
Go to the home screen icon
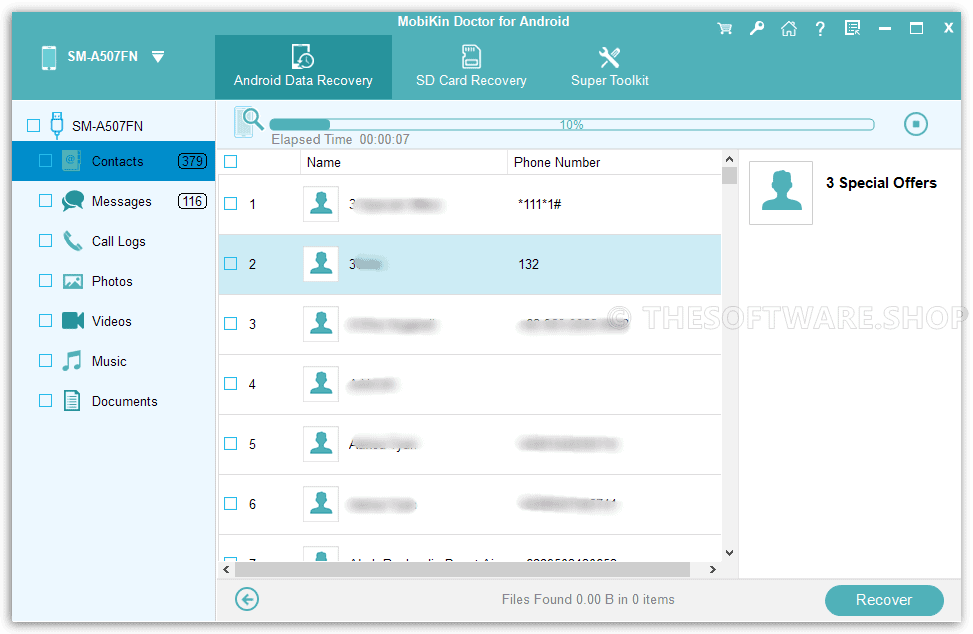(x=789, y=29)
